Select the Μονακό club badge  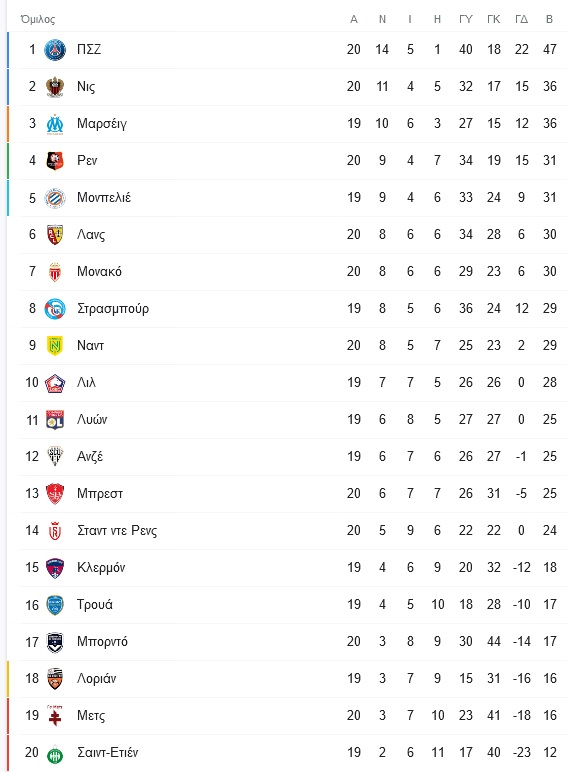[55, 272]
